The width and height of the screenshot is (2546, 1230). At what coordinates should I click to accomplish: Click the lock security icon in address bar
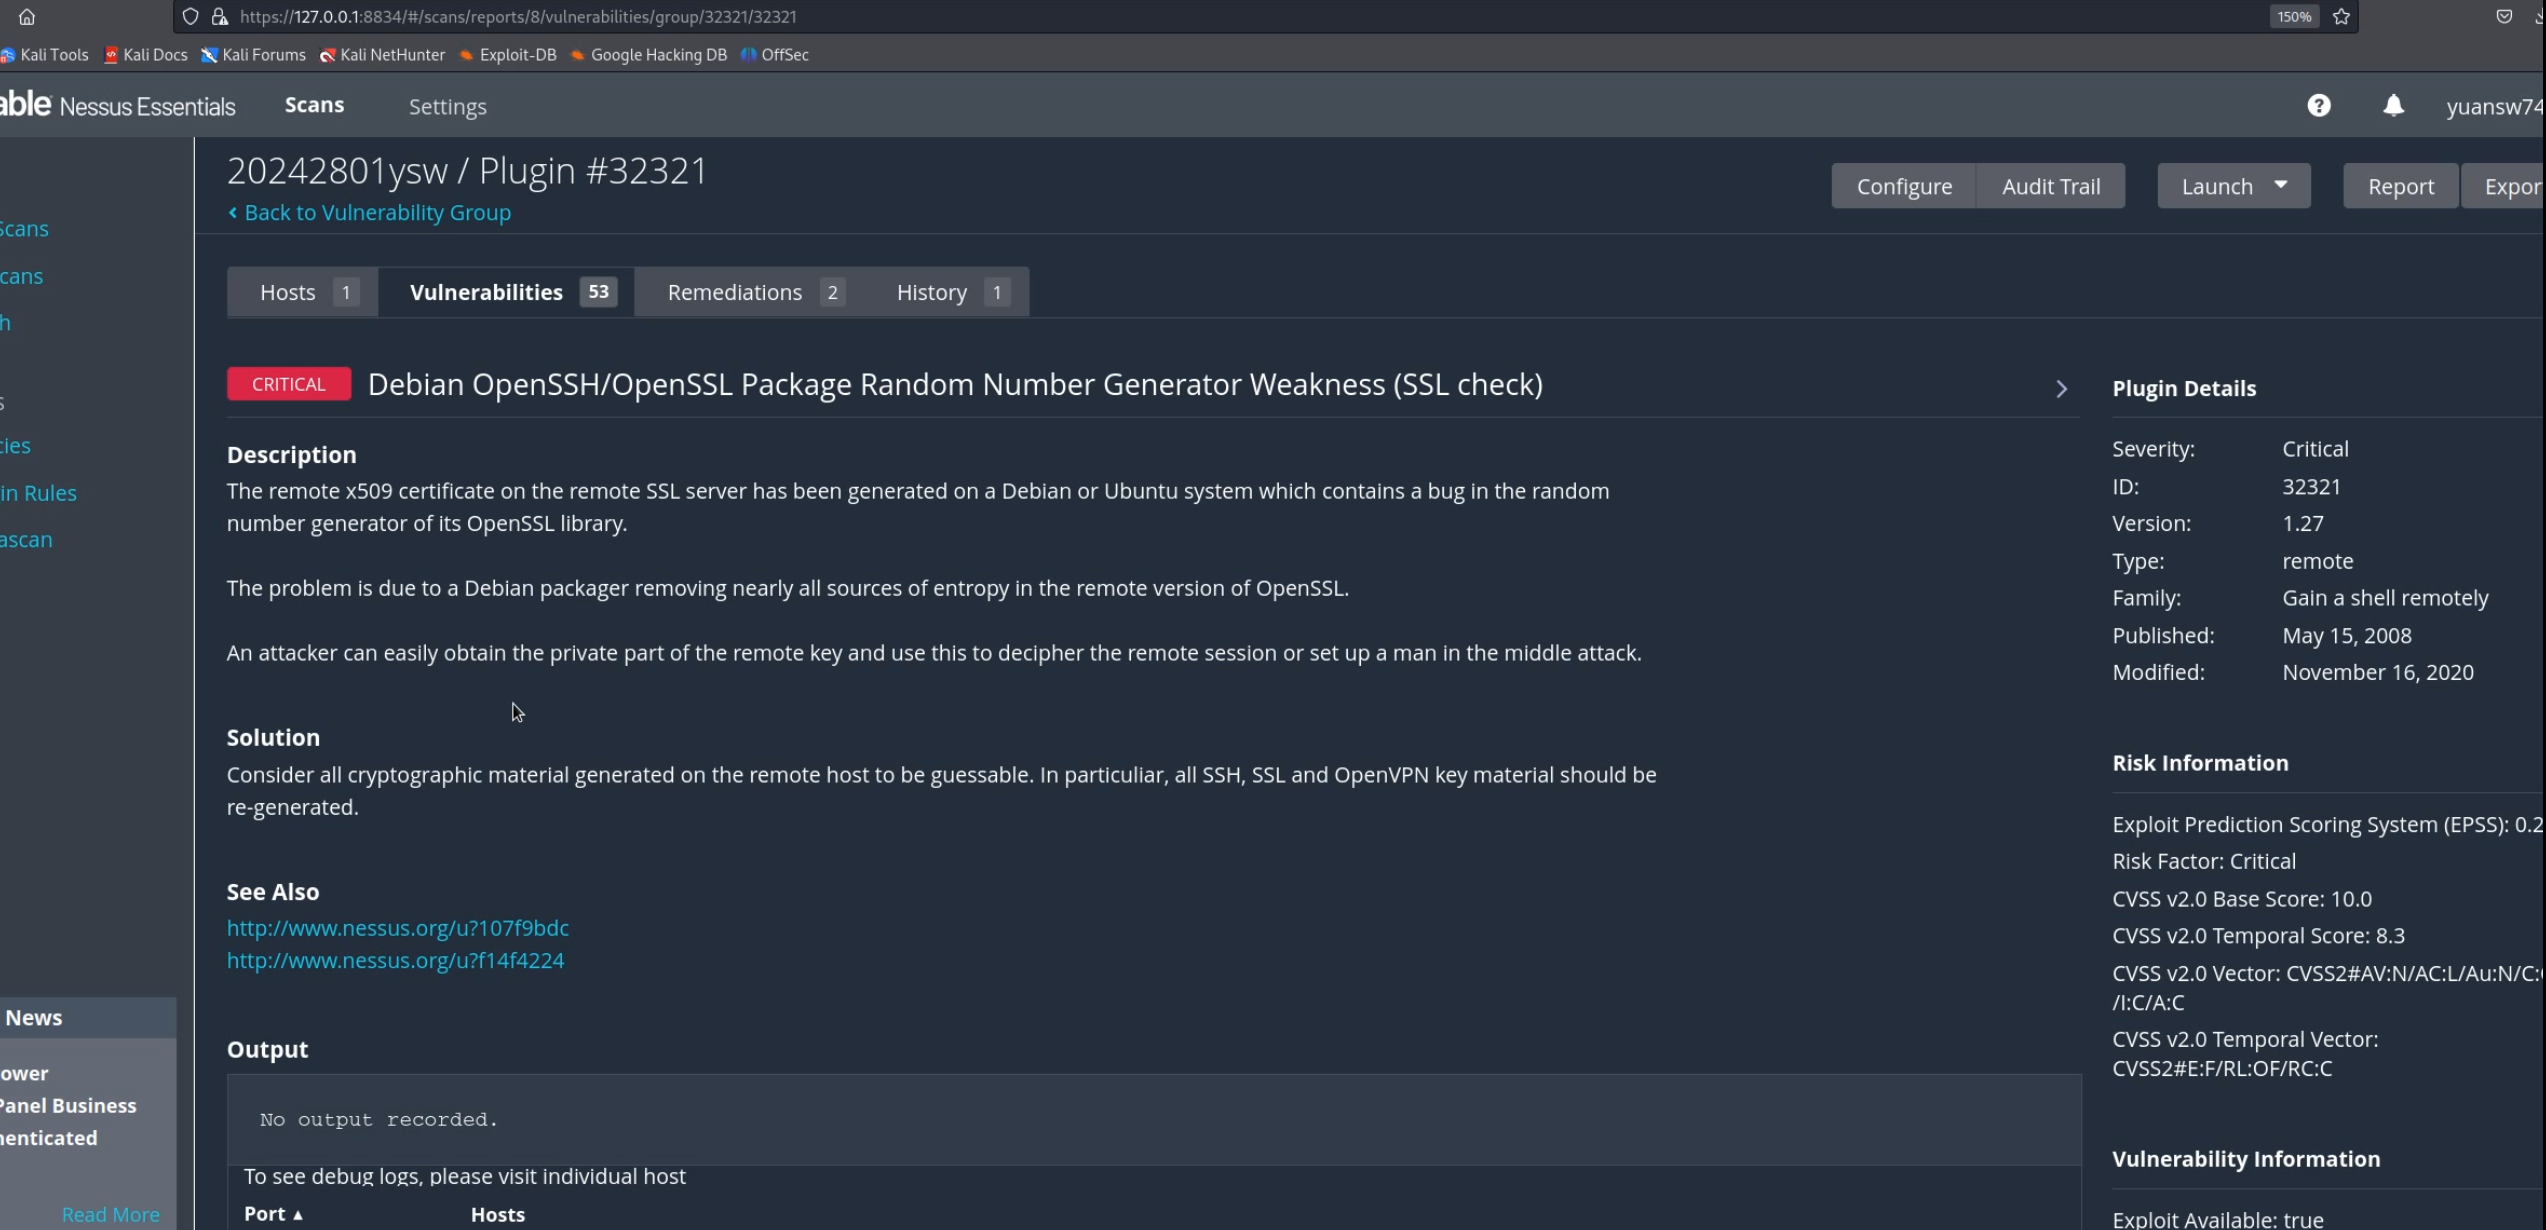point(220,17)
